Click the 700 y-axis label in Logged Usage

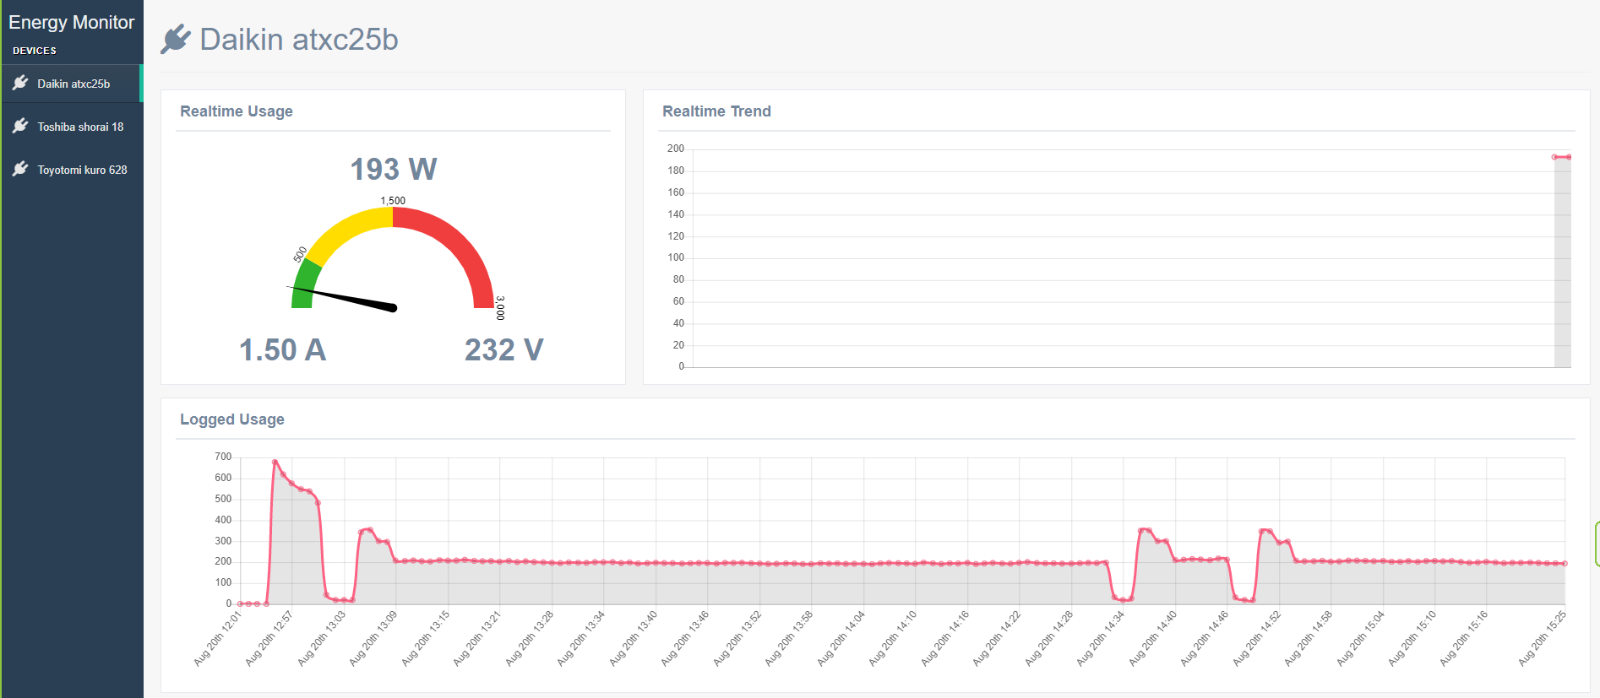click(222, 456)
